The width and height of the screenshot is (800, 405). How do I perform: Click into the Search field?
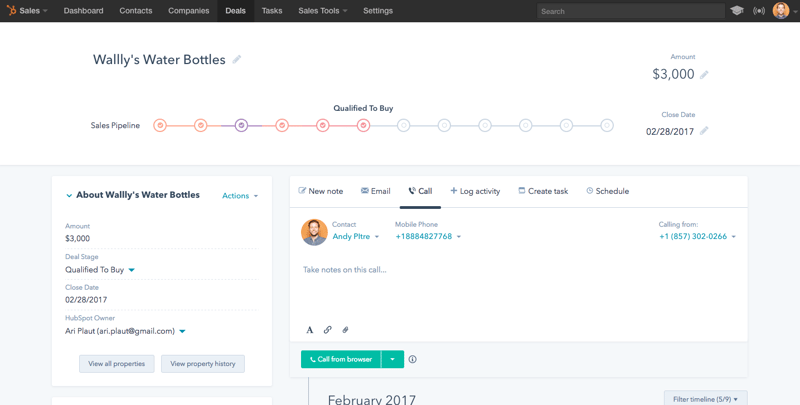(630, 11)
